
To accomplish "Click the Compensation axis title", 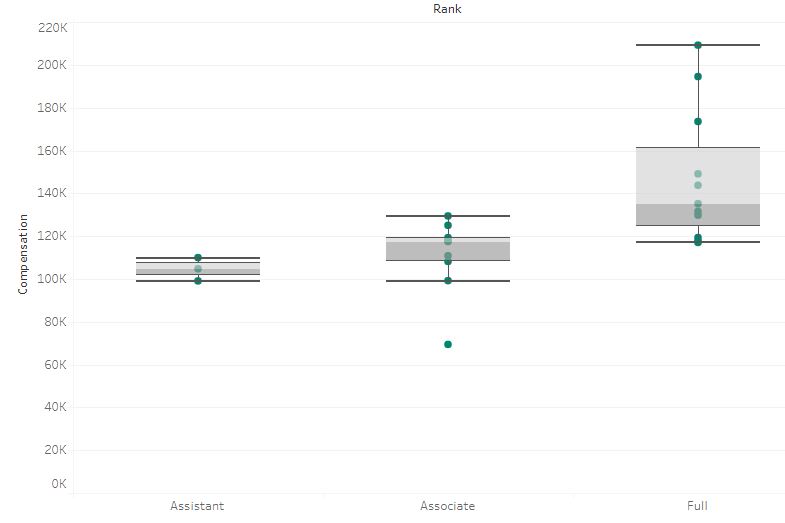I will (x=23, y=258).
